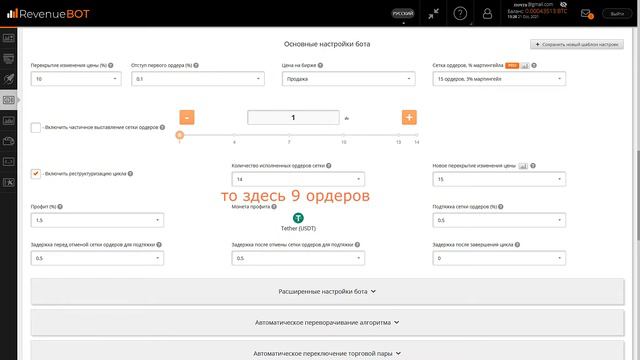This screenshot has height=360, width=640.
Task: Click the slider tick labeled 10
Action: coord(344,142)
